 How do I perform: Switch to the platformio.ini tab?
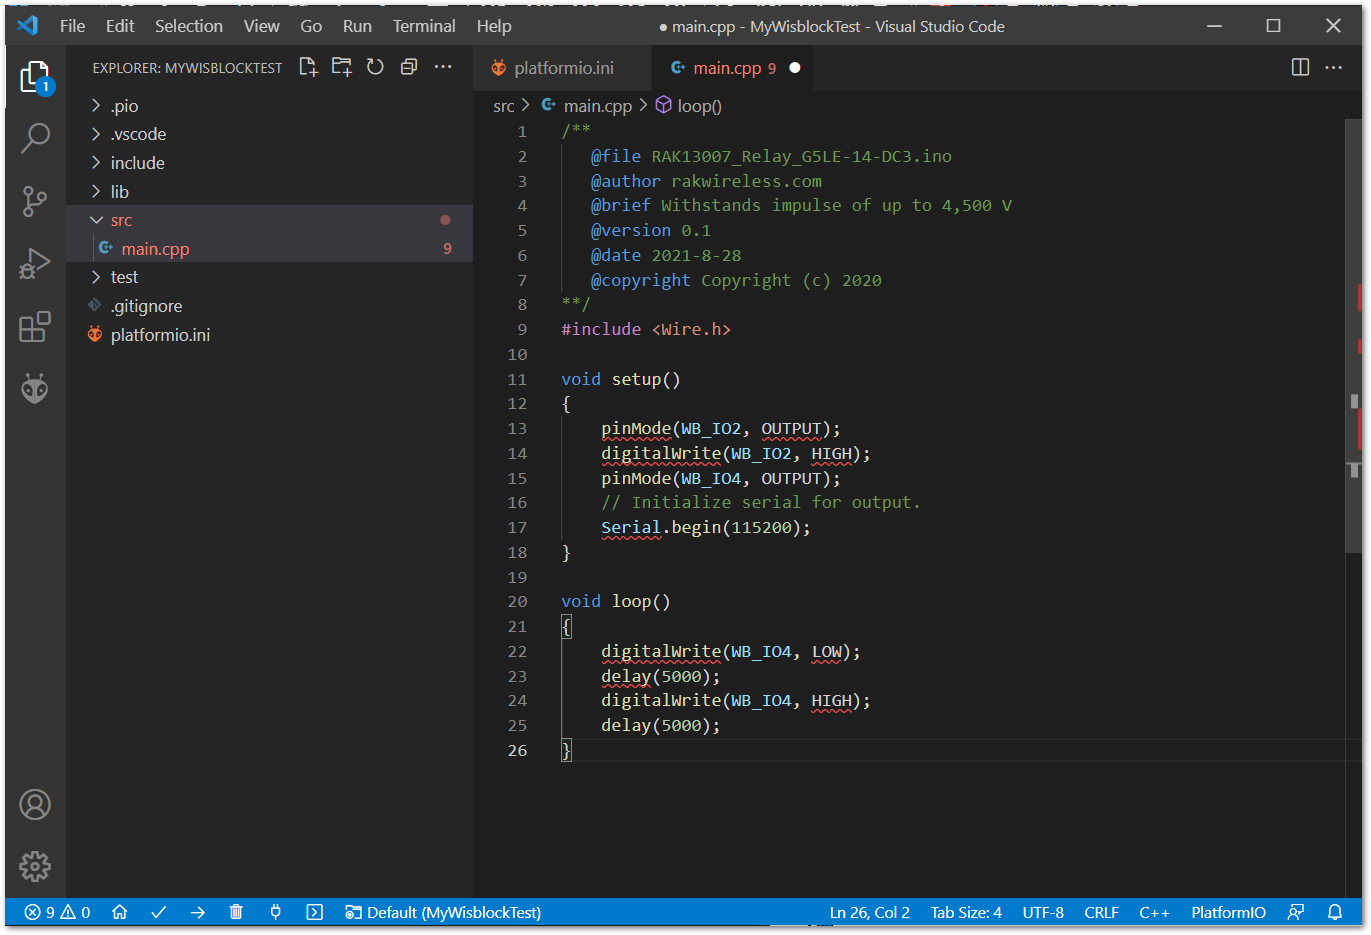point(562,68)
